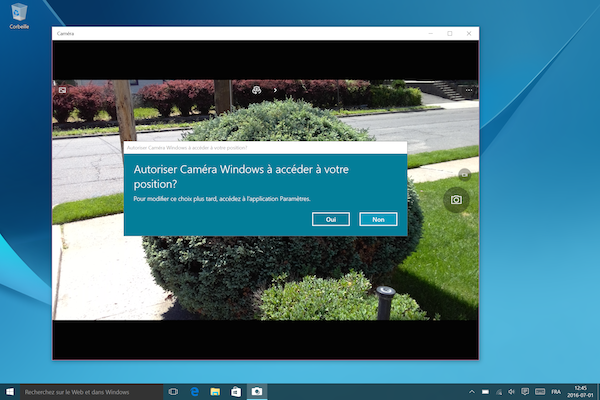Open the Corbeille recycle bin
The image size is (600, 400).
tap(19, 16)
